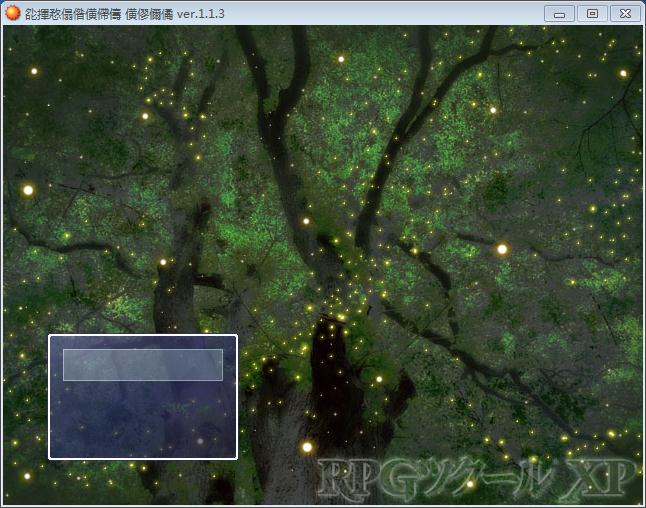
Task: Click the orange sun app icon in title bar
Action: (13, 13)
